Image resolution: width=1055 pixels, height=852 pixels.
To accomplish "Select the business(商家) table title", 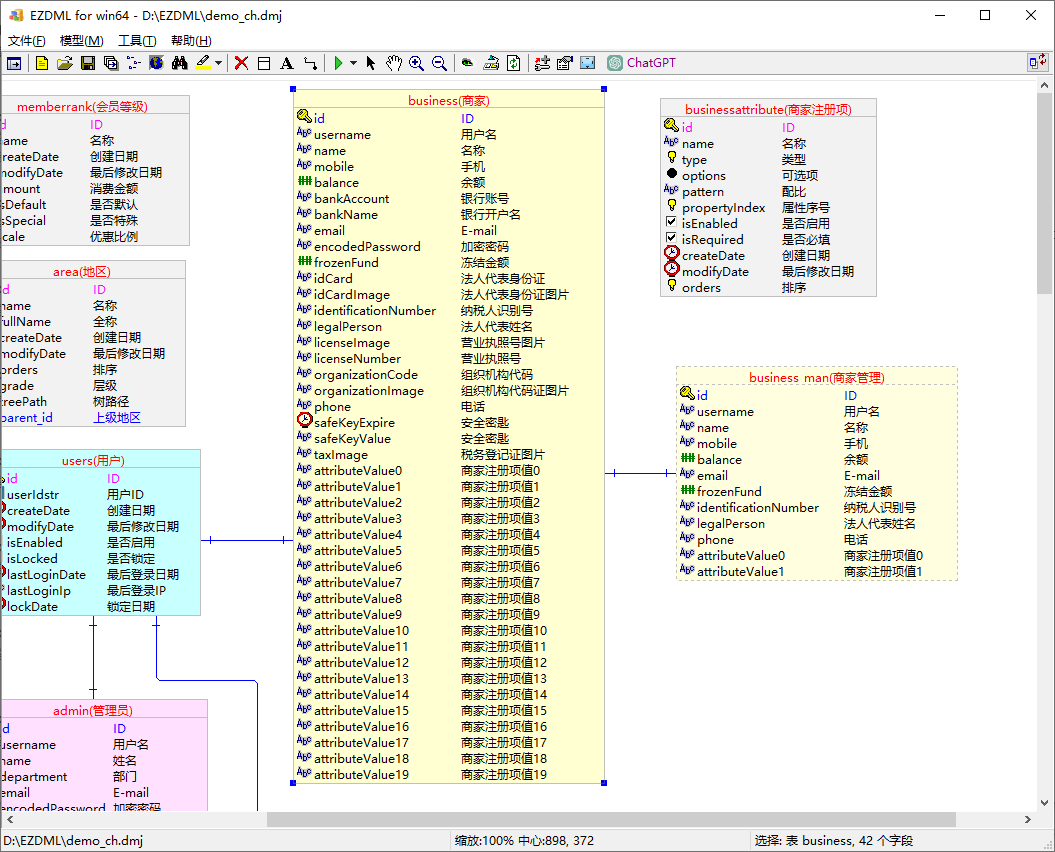I will (x=449, y=101).
